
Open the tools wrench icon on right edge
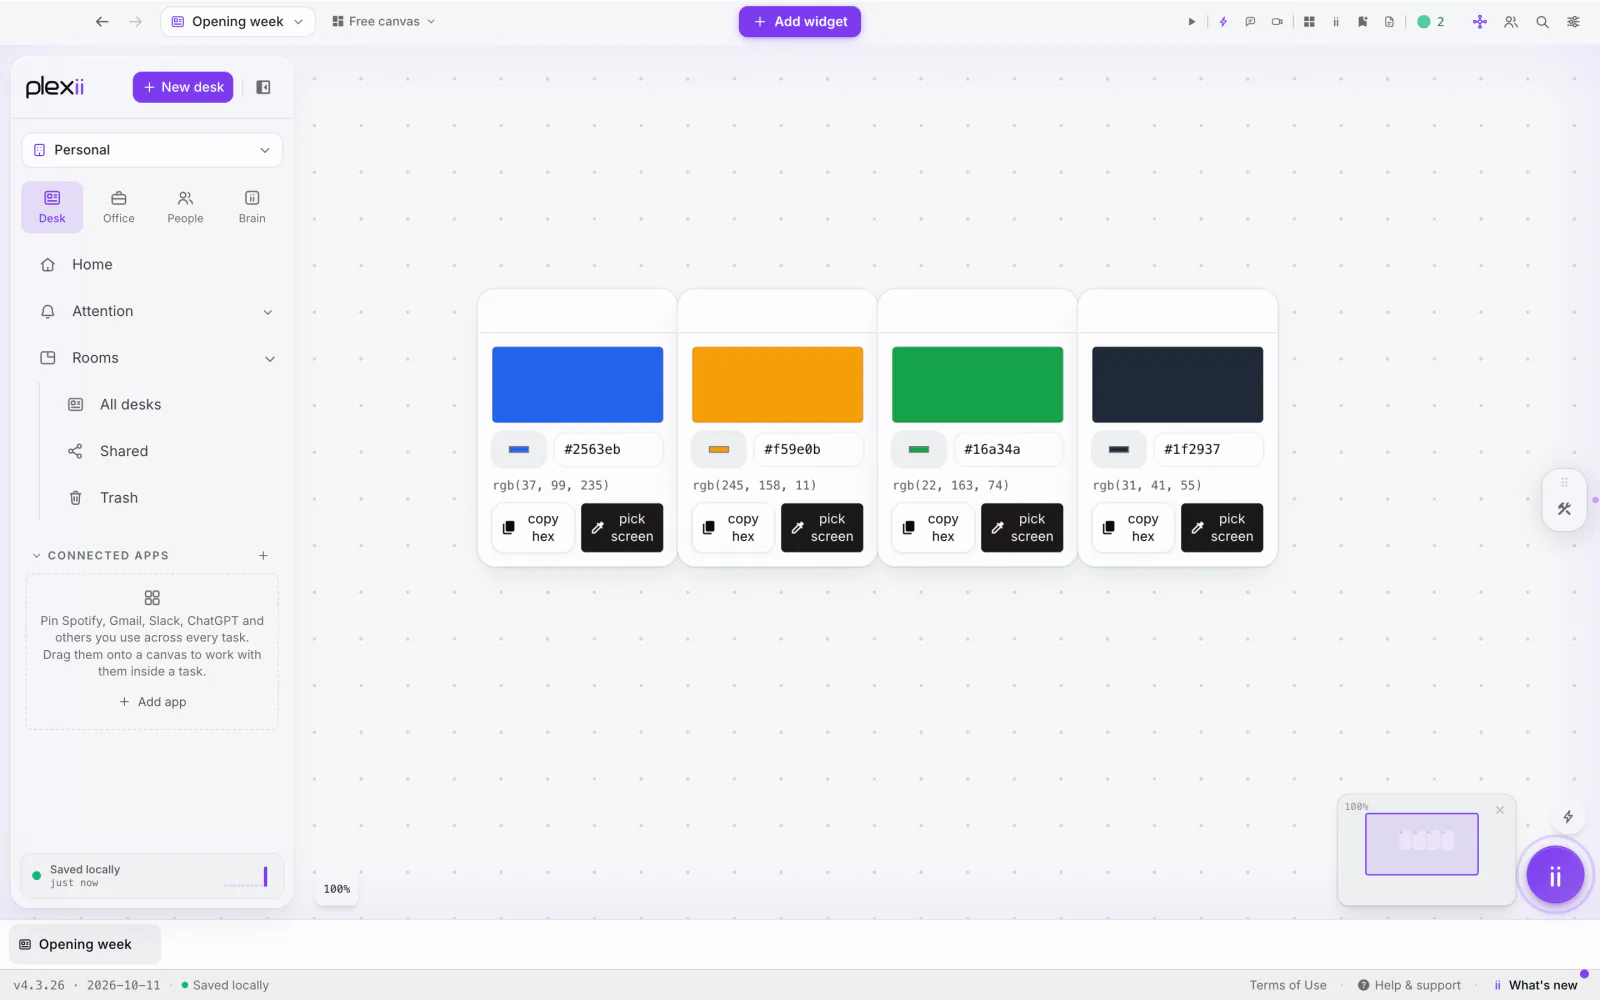pyautogui.click(x=1564, y=509)
